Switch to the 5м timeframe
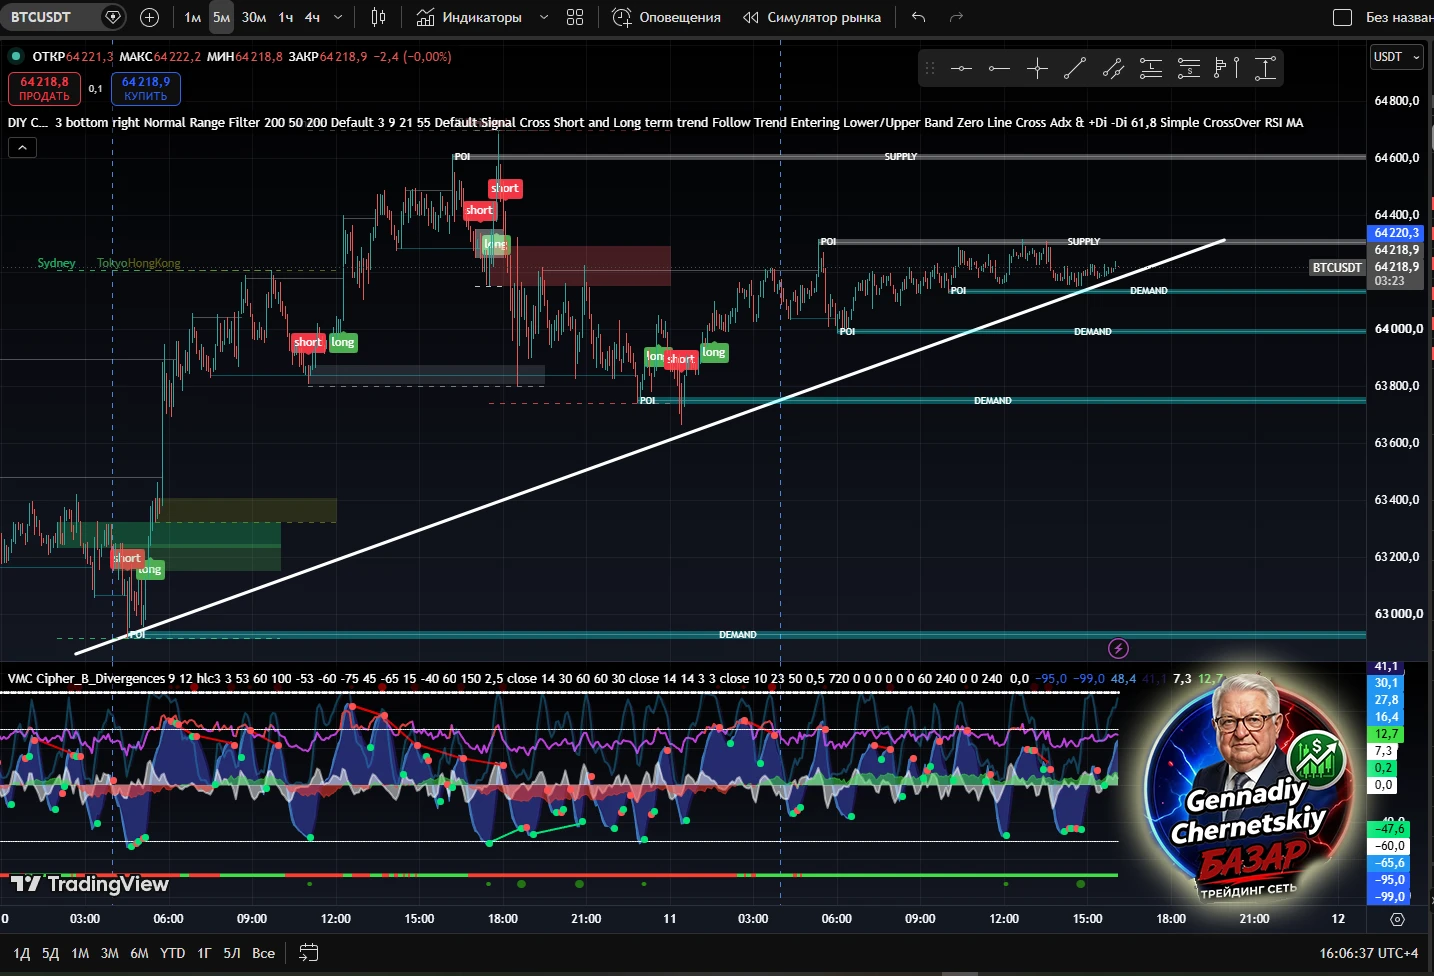 [x=222, y=17]
